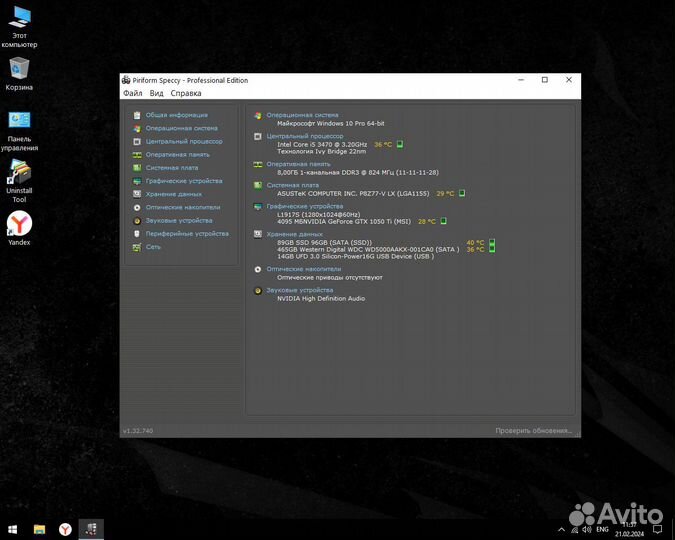The height and width of the screenshot is (540, 675).
Task: Click the sidebar CPU chip icon
Action: click(x=137, y=141)
